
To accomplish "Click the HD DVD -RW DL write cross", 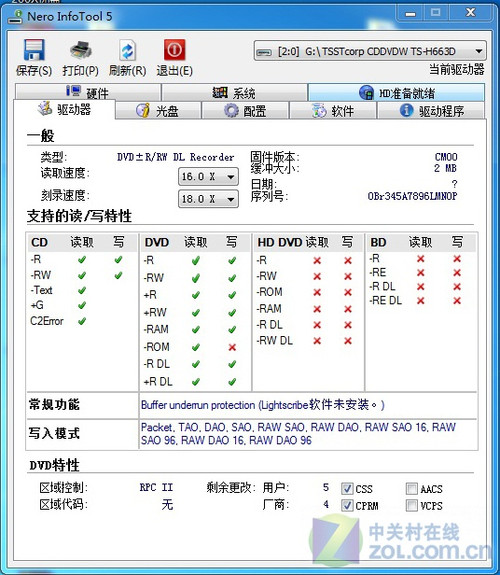I will click(x=348, y=341).
